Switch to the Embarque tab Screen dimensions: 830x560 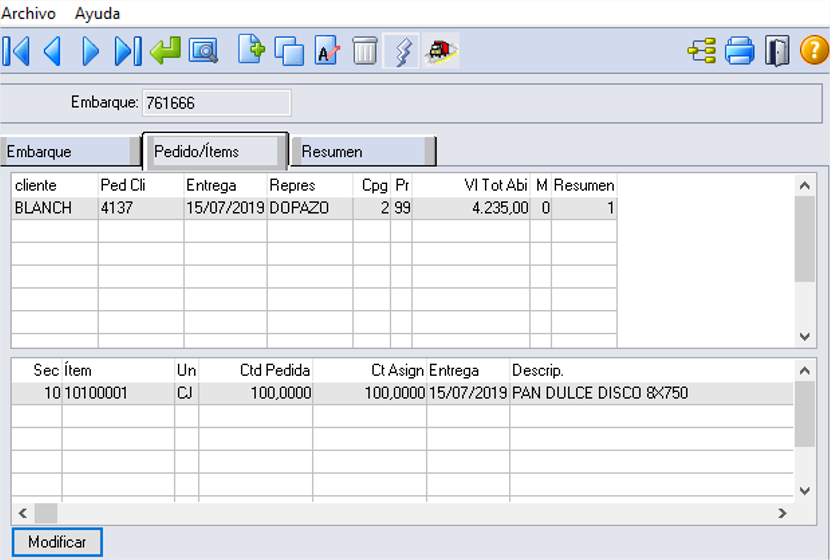pyautogui.click(x=69, y=151)
